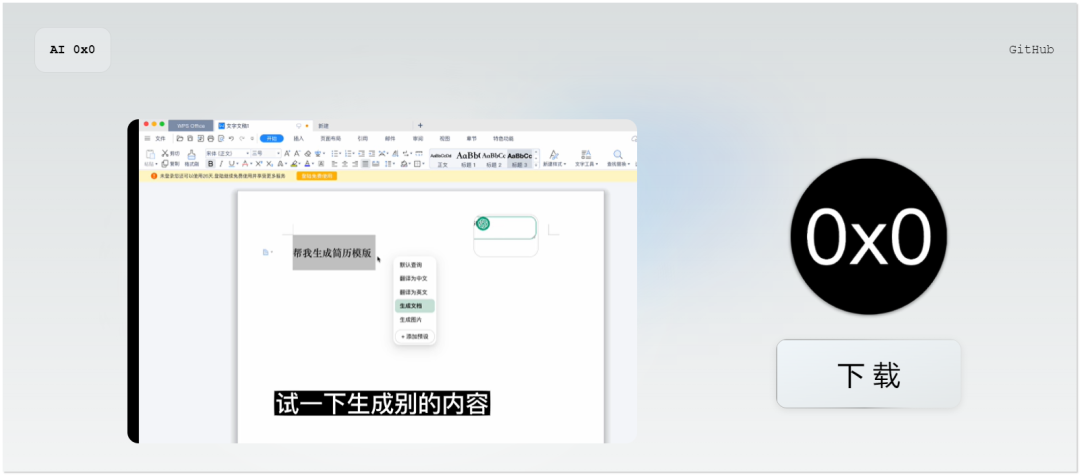
Task: Click the numbered list icon
Action: click(x=348, y=154)
